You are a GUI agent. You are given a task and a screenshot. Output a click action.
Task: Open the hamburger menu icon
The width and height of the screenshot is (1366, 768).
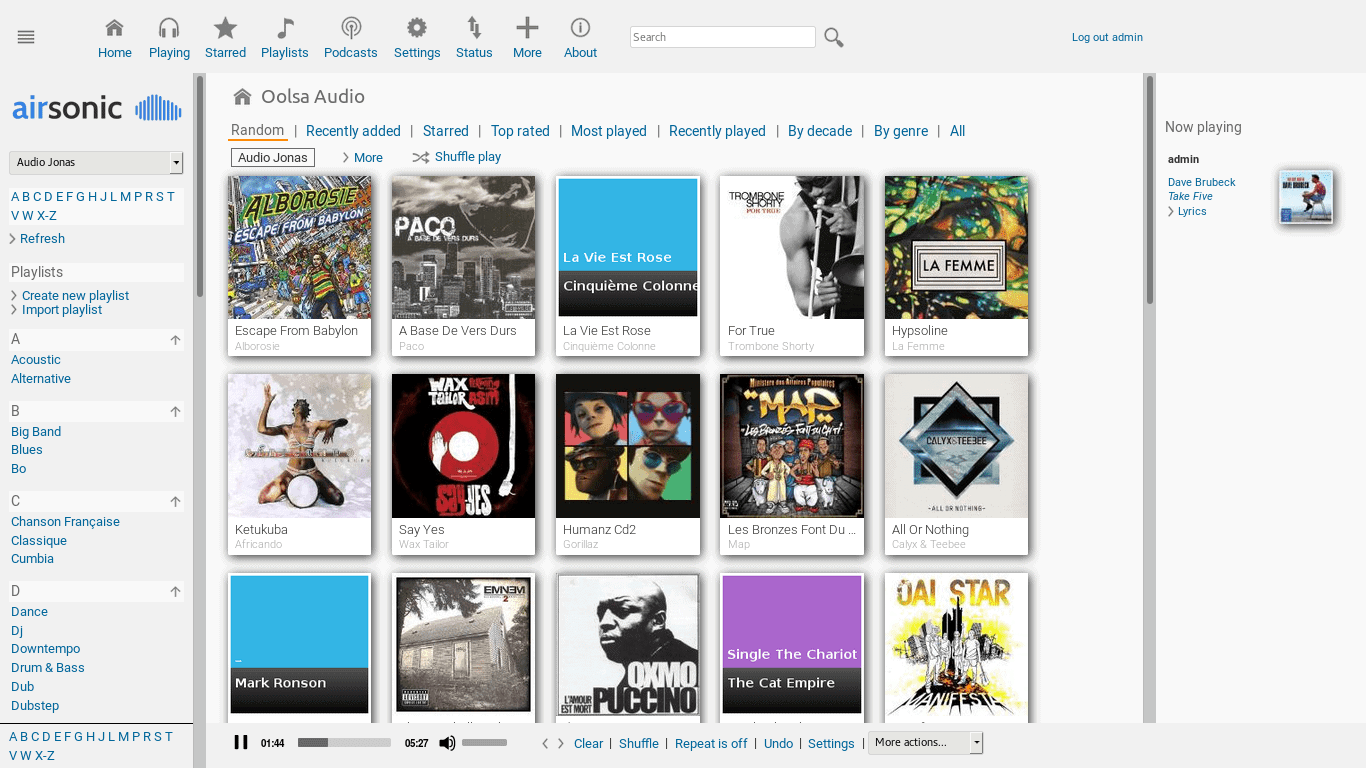26,37
